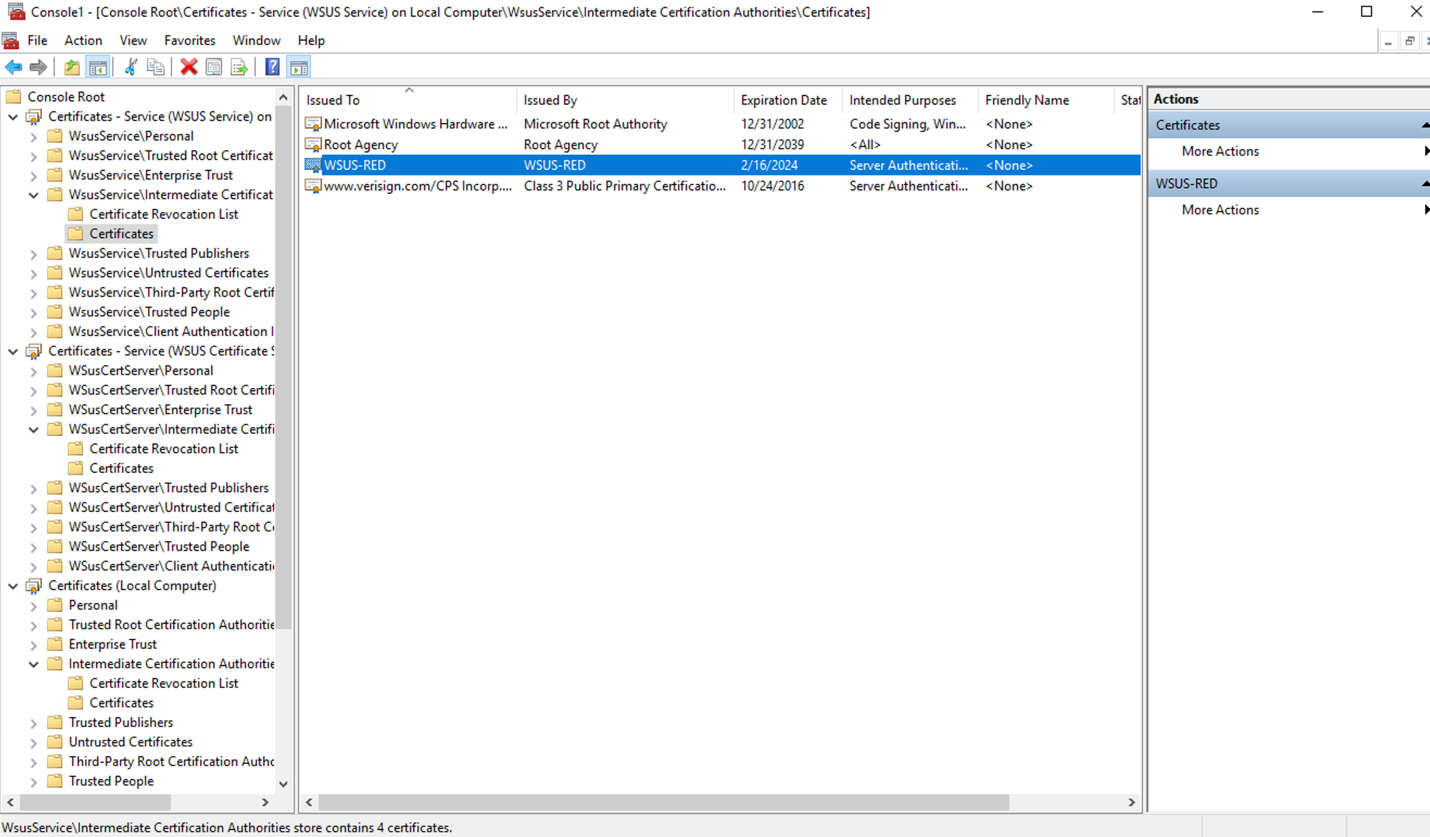Screen dimensions: 1430x837
Task: Collapse WsusService\Intermediate Certification Authorities node
Action: [33, 195]
